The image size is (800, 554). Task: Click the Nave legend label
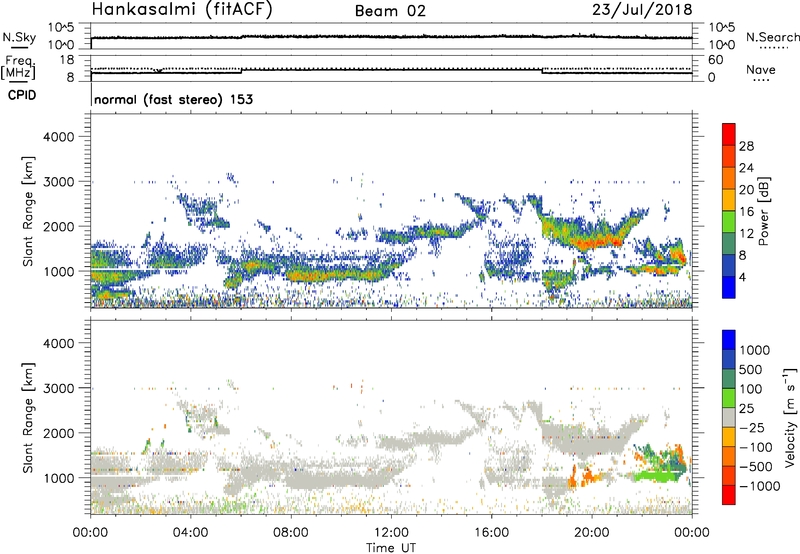pos(761,69)
